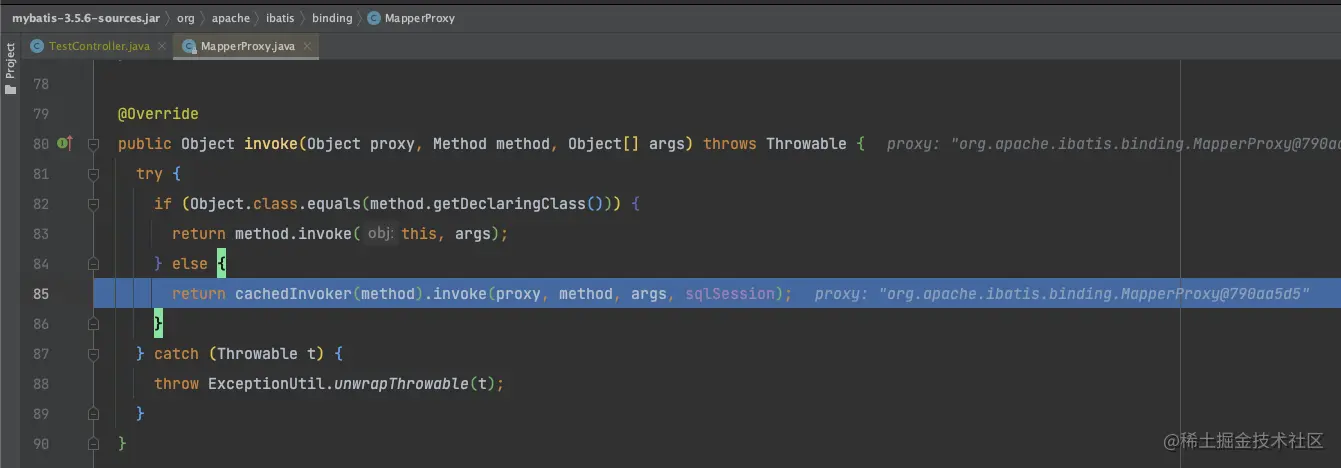
Task: Click the inline proxy debug value on line 85
Action: coord(1062,294)
